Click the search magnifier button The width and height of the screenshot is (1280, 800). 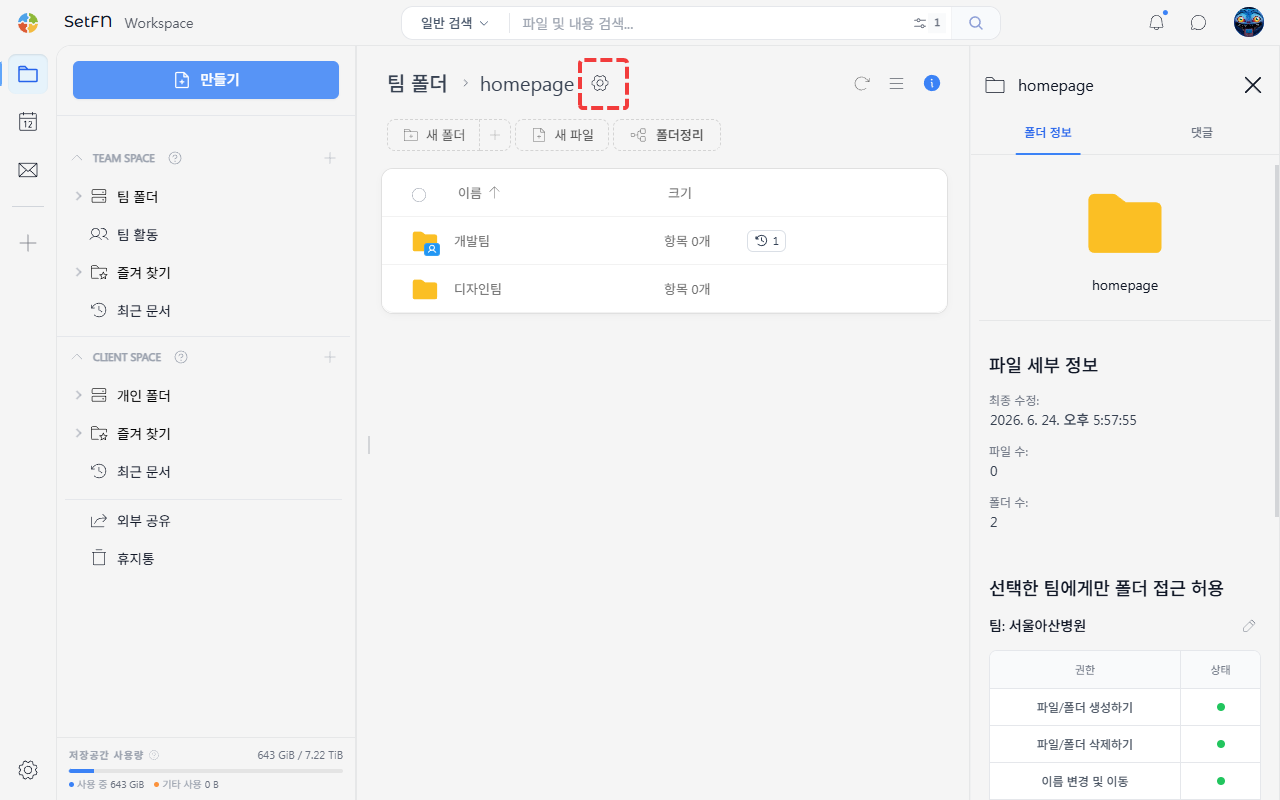[976, 23]
